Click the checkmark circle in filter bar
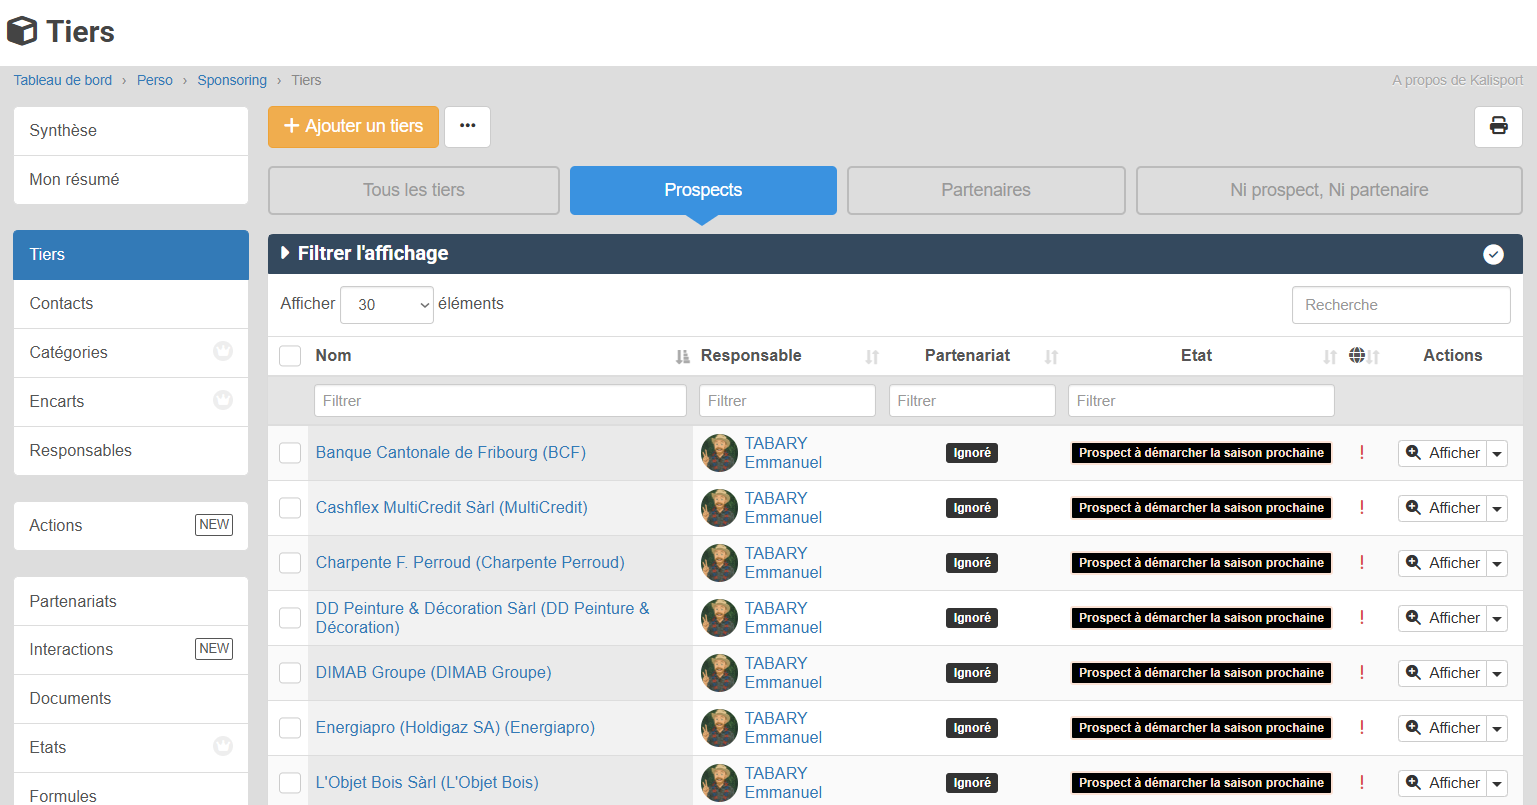The image size is (1537, 805). 1493,254
